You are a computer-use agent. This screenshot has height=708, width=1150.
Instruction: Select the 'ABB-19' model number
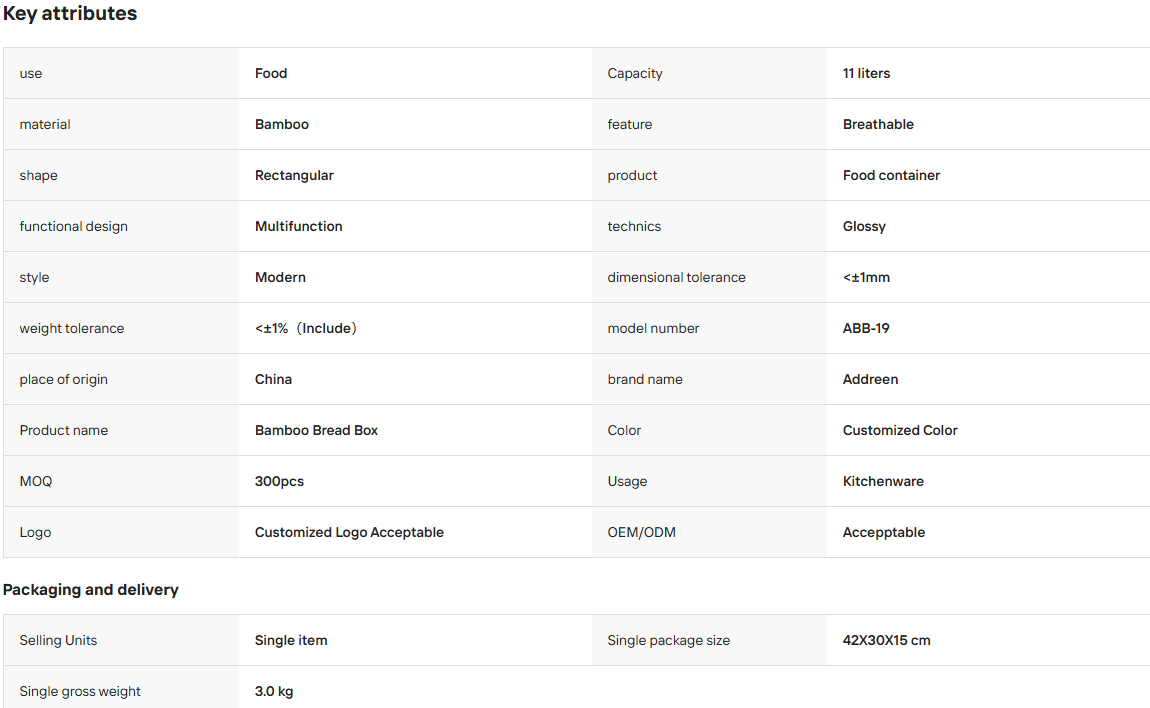point(866,329)
